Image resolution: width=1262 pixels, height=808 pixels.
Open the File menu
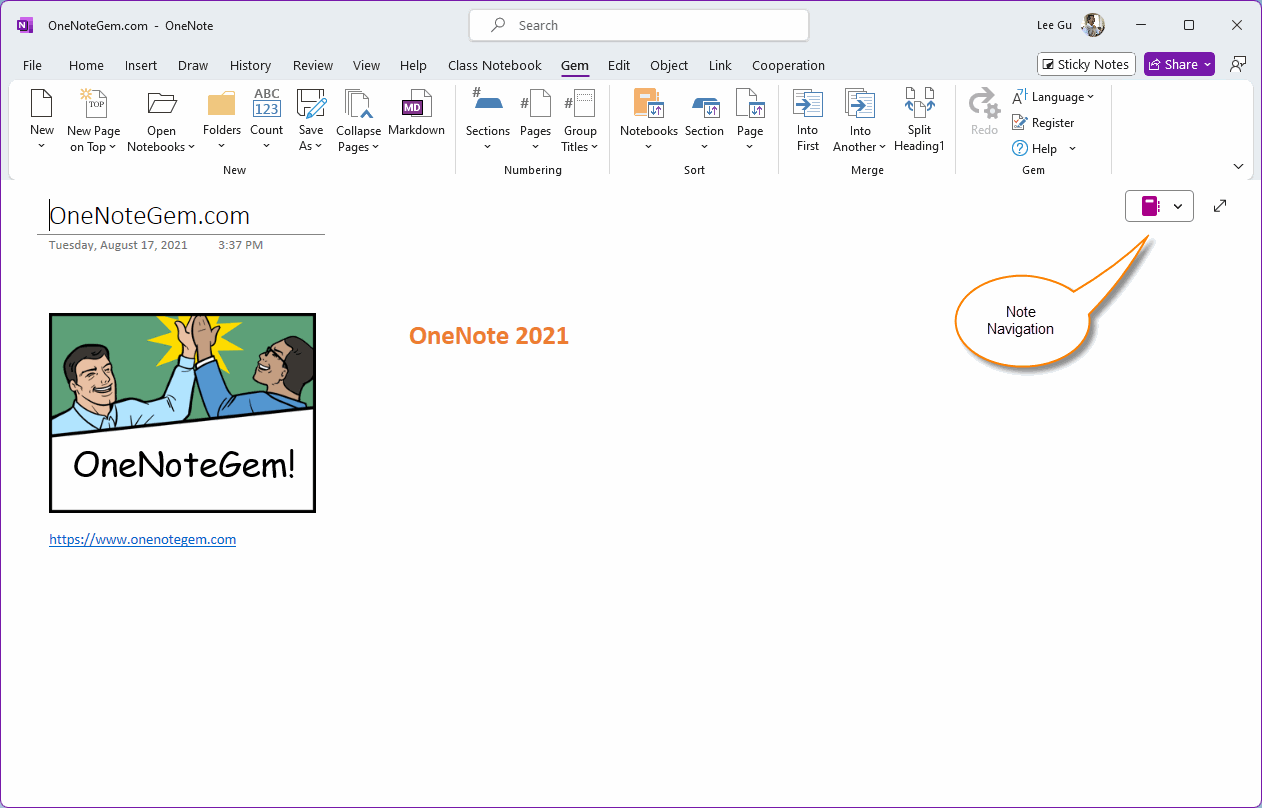tap(32, 65)
